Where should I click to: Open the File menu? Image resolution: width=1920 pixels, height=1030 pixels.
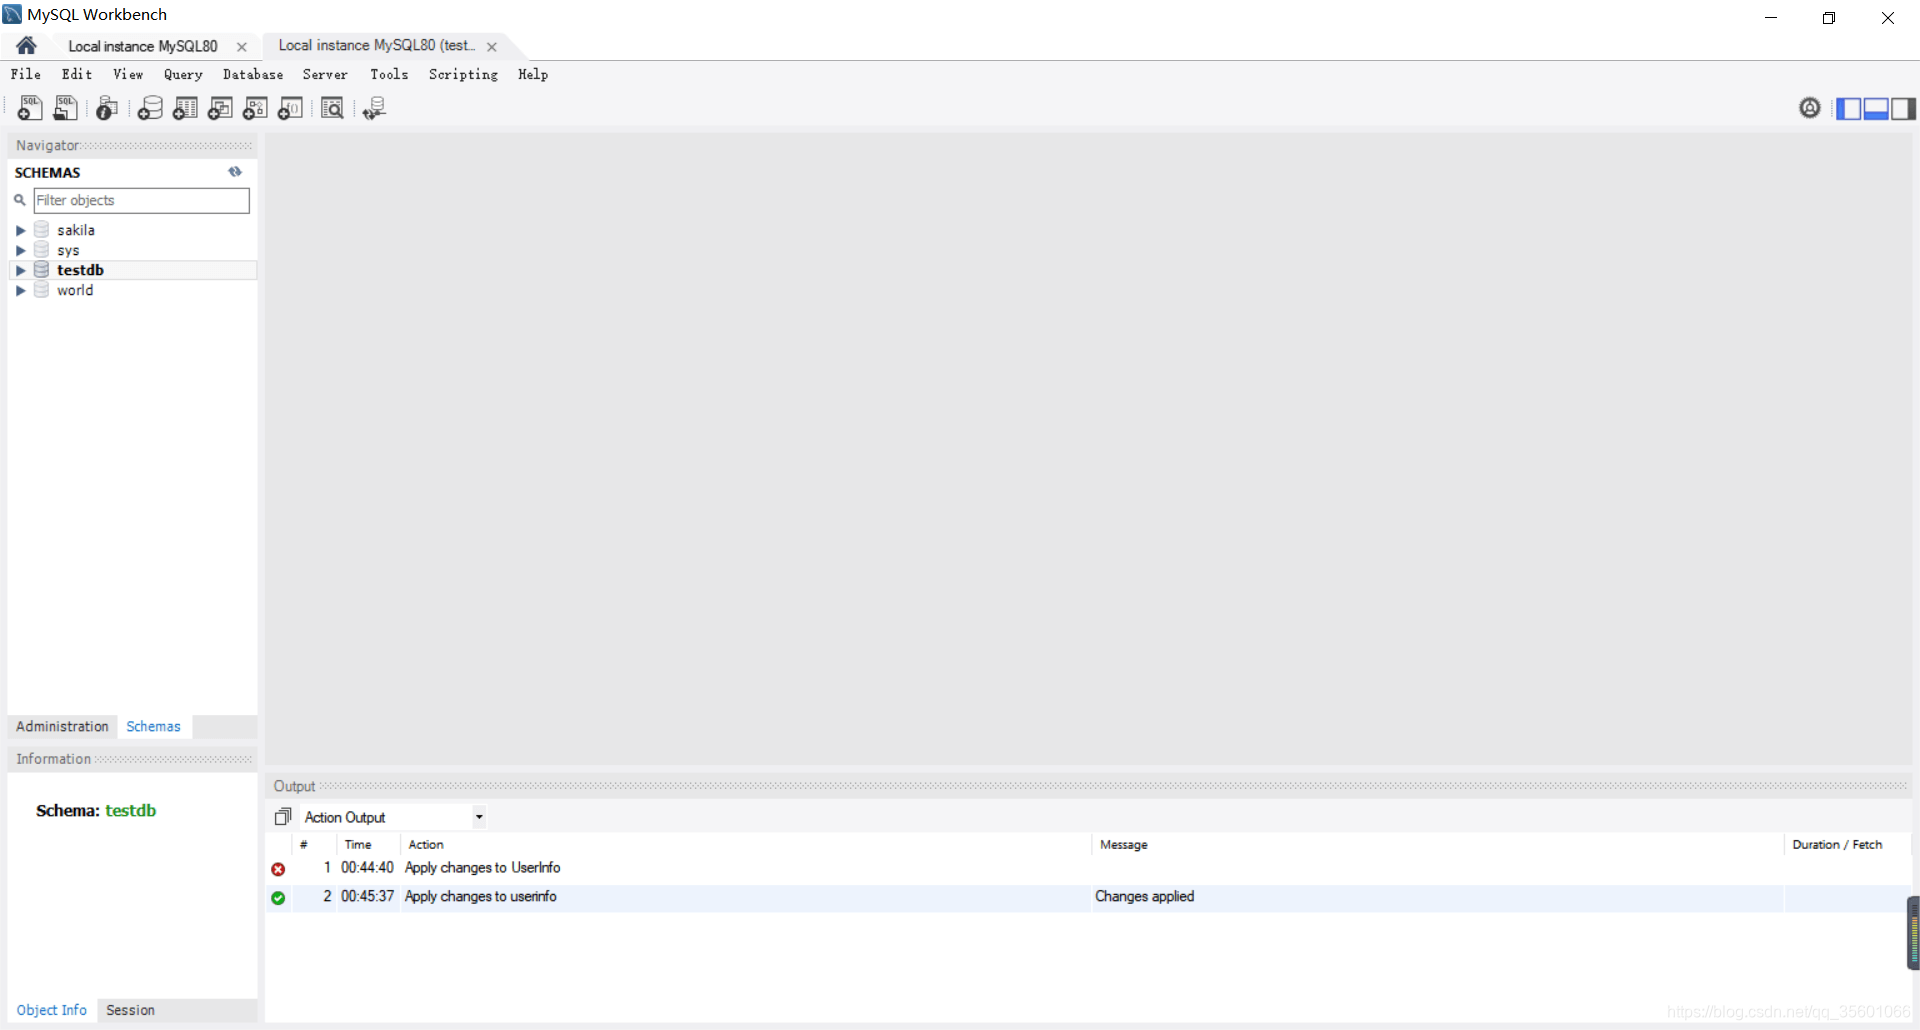click(x=26, y=74)
